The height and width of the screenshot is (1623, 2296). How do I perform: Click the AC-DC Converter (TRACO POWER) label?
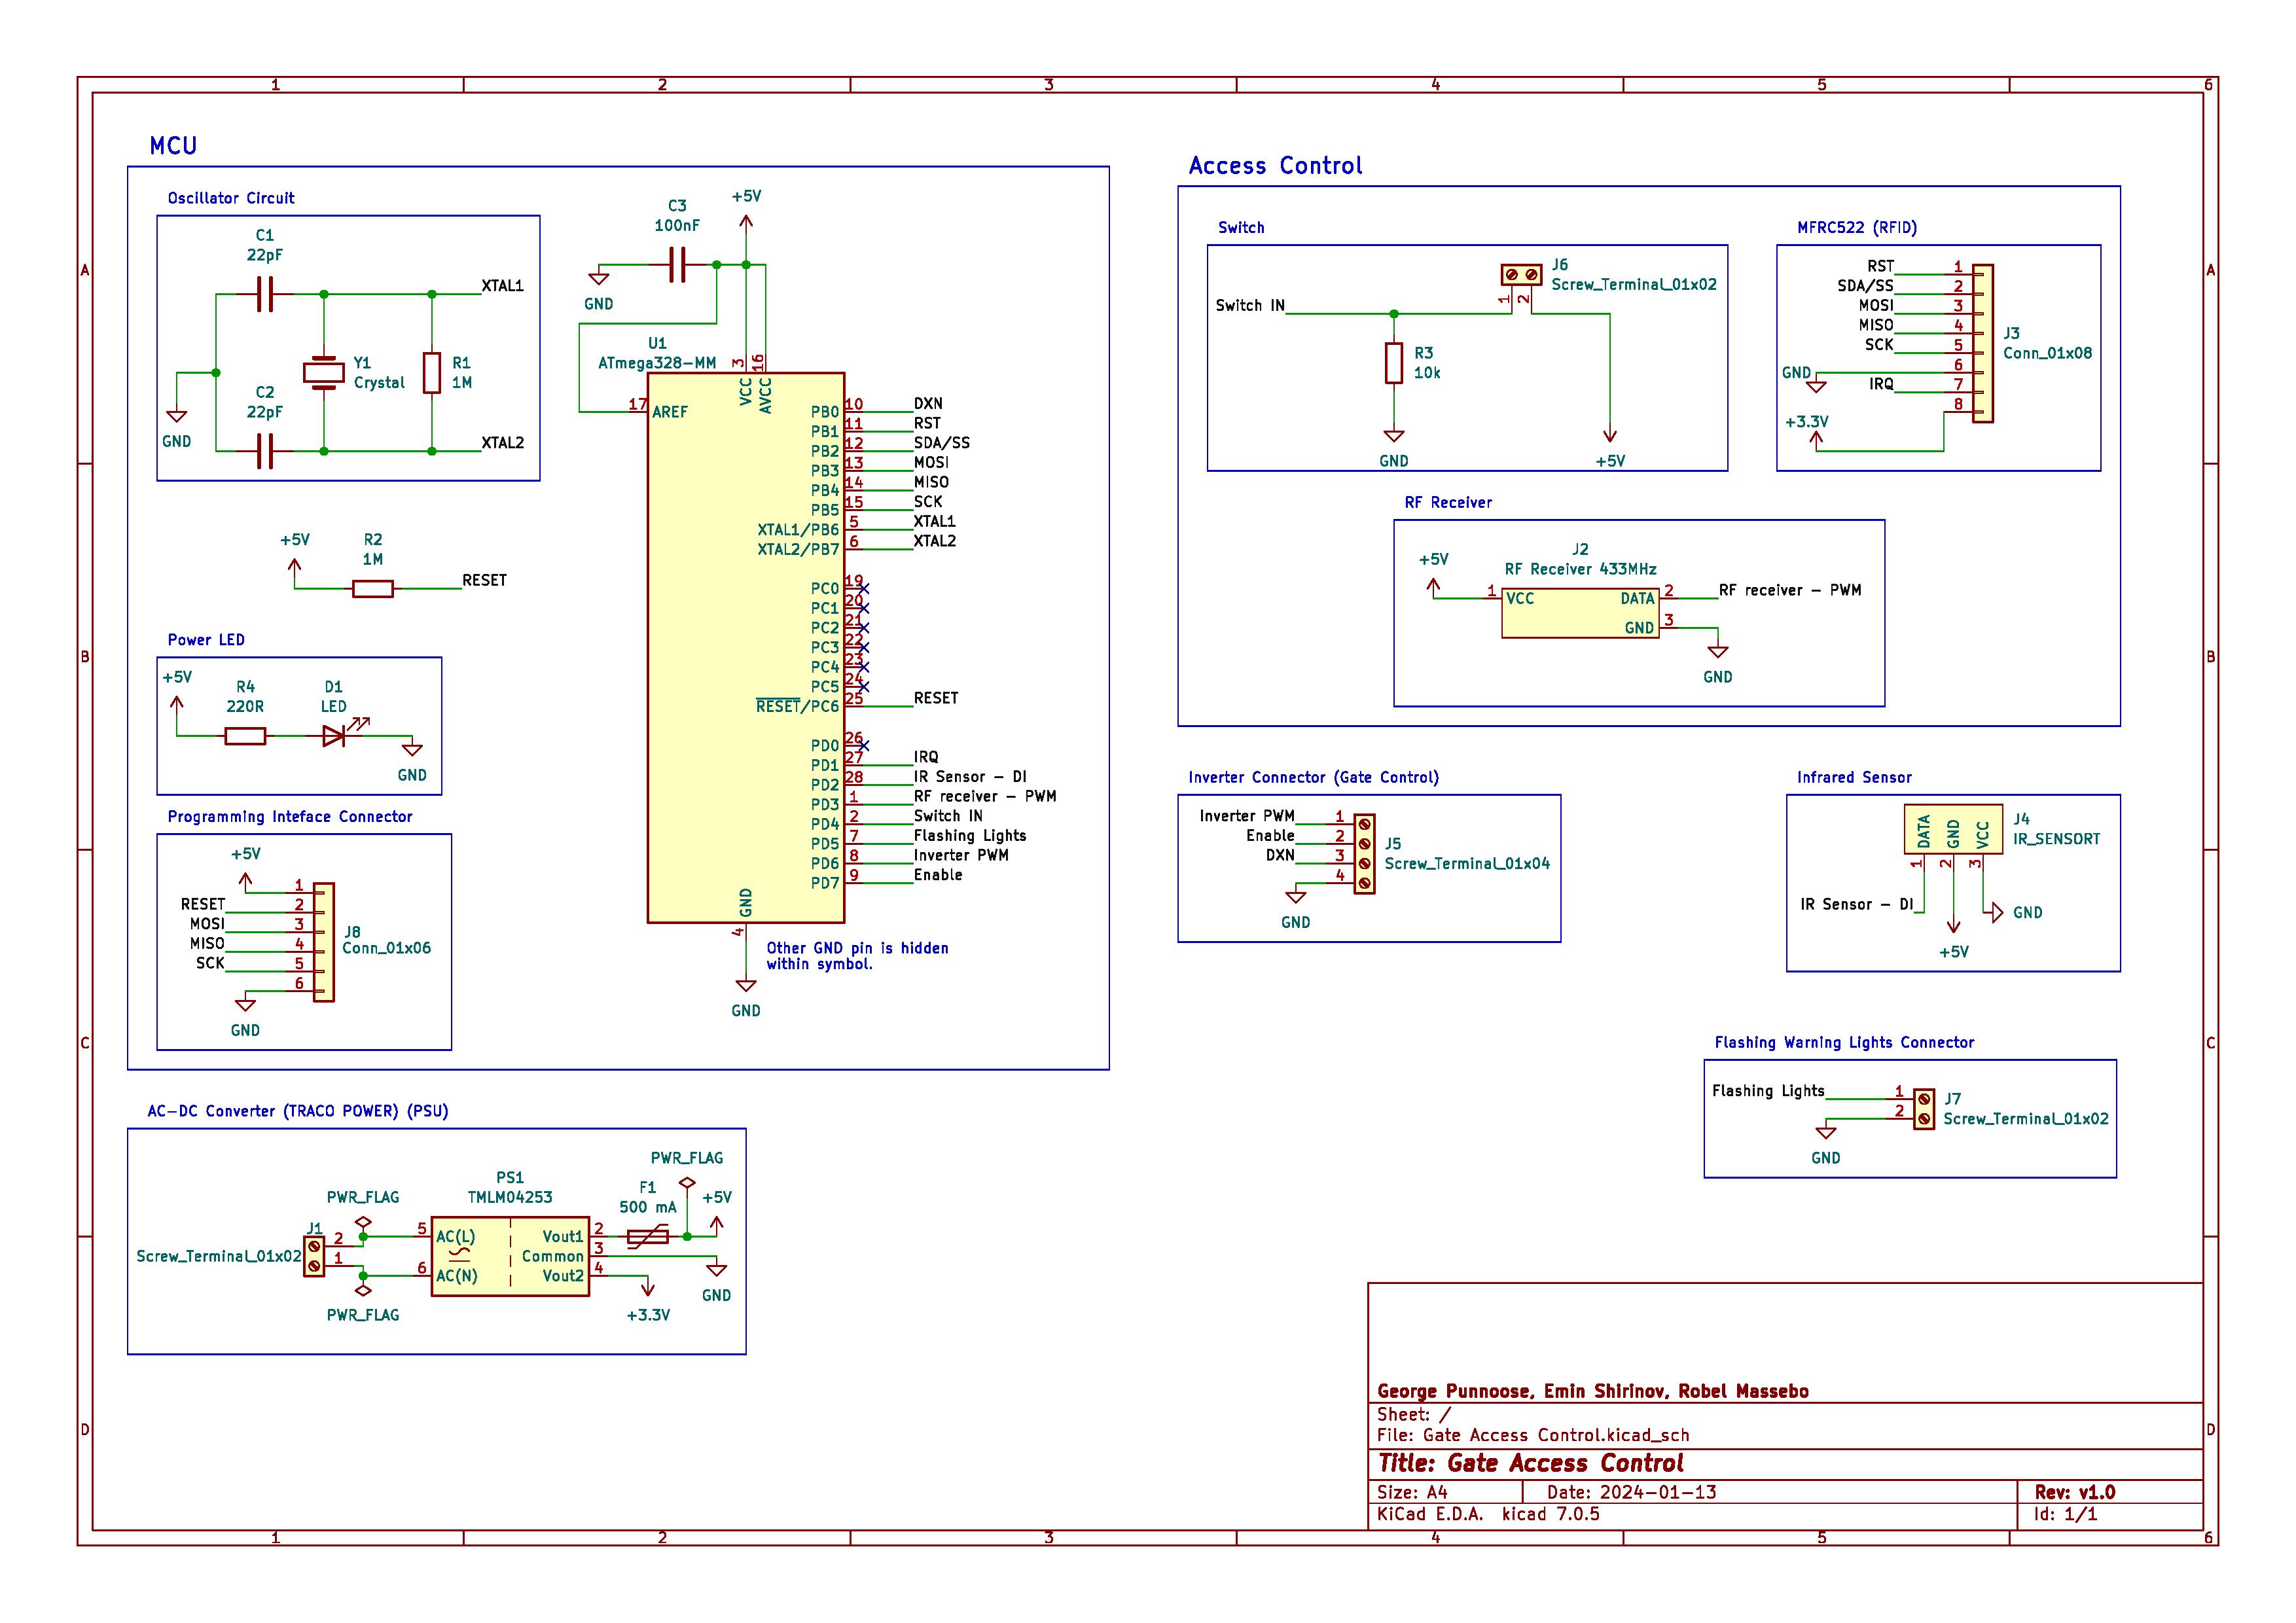(298, 1111)
